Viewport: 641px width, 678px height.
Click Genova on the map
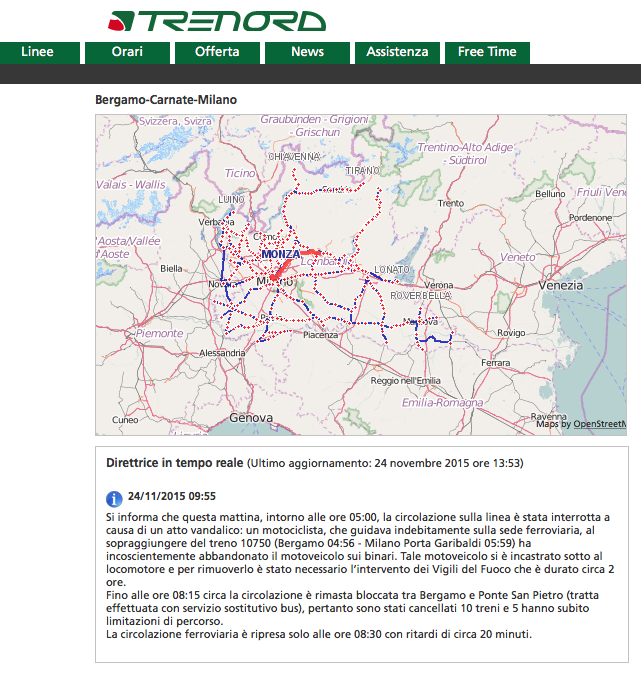[x=250, y=416]
